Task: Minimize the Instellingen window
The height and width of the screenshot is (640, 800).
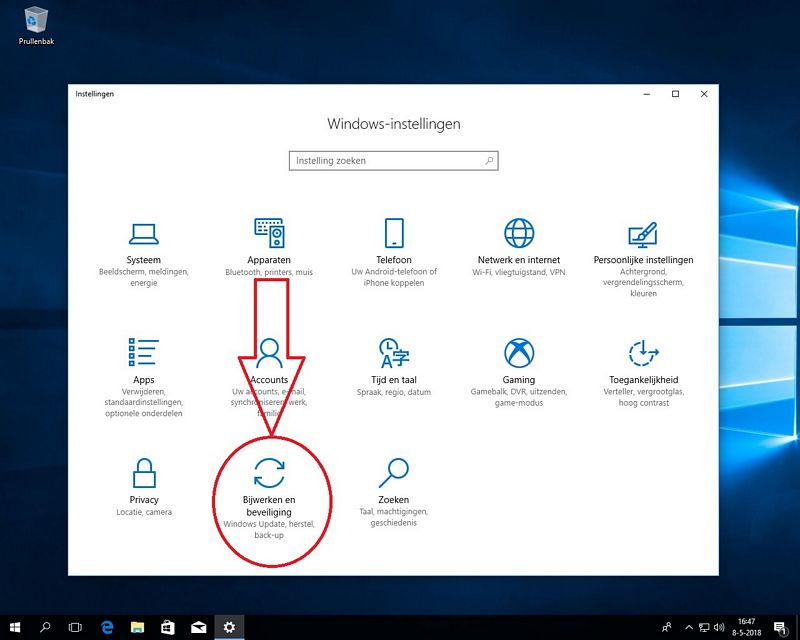Action: pyautogui.click(x=647, y=94)
